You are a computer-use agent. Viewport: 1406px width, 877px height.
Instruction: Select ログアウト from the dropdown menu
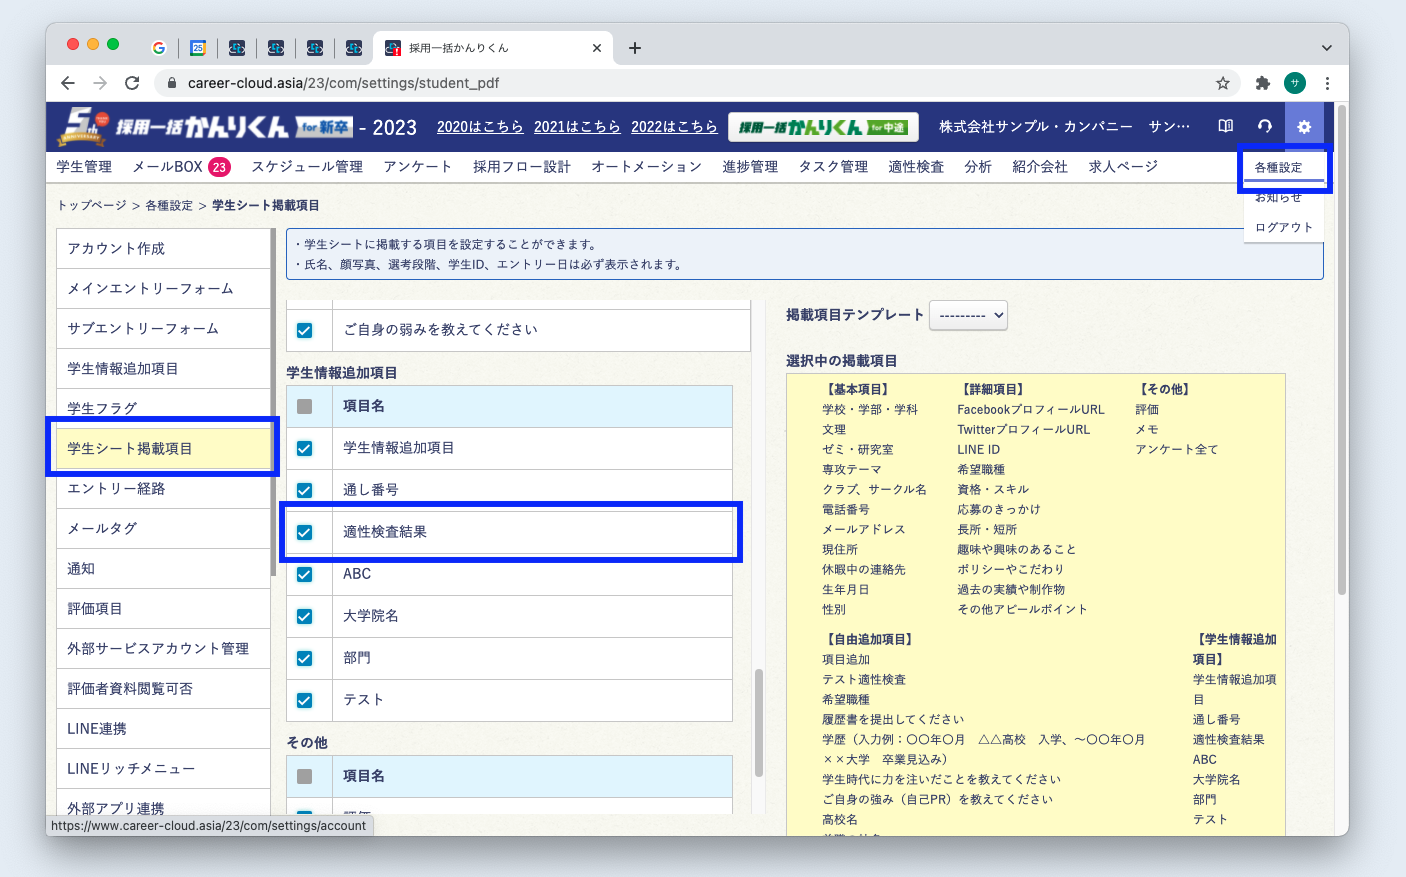[1284, 227]
